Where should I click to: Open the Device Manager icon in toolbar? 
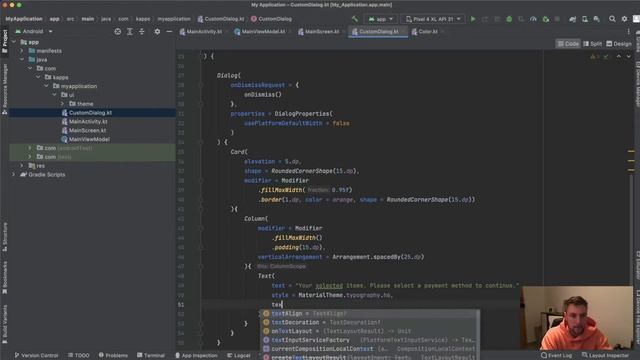click(584, 19)
